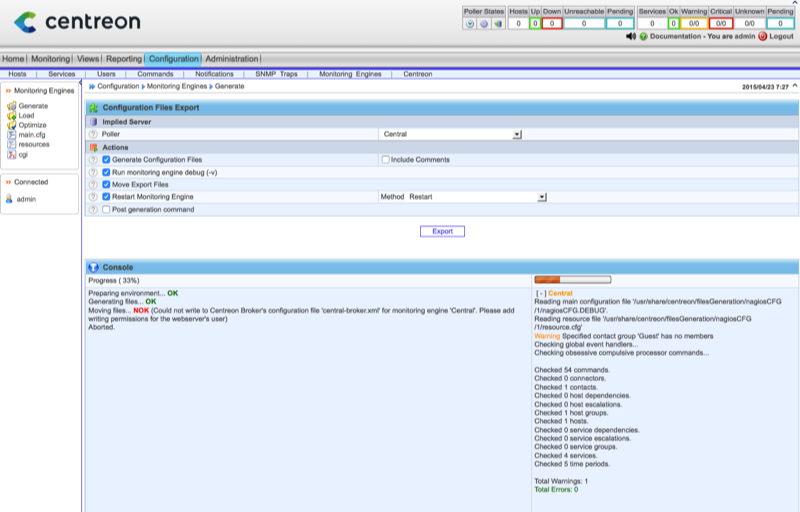Screen dimensions: 800x512
Task: Click the cgi icon in the sidebar
Action: (11, 154)
